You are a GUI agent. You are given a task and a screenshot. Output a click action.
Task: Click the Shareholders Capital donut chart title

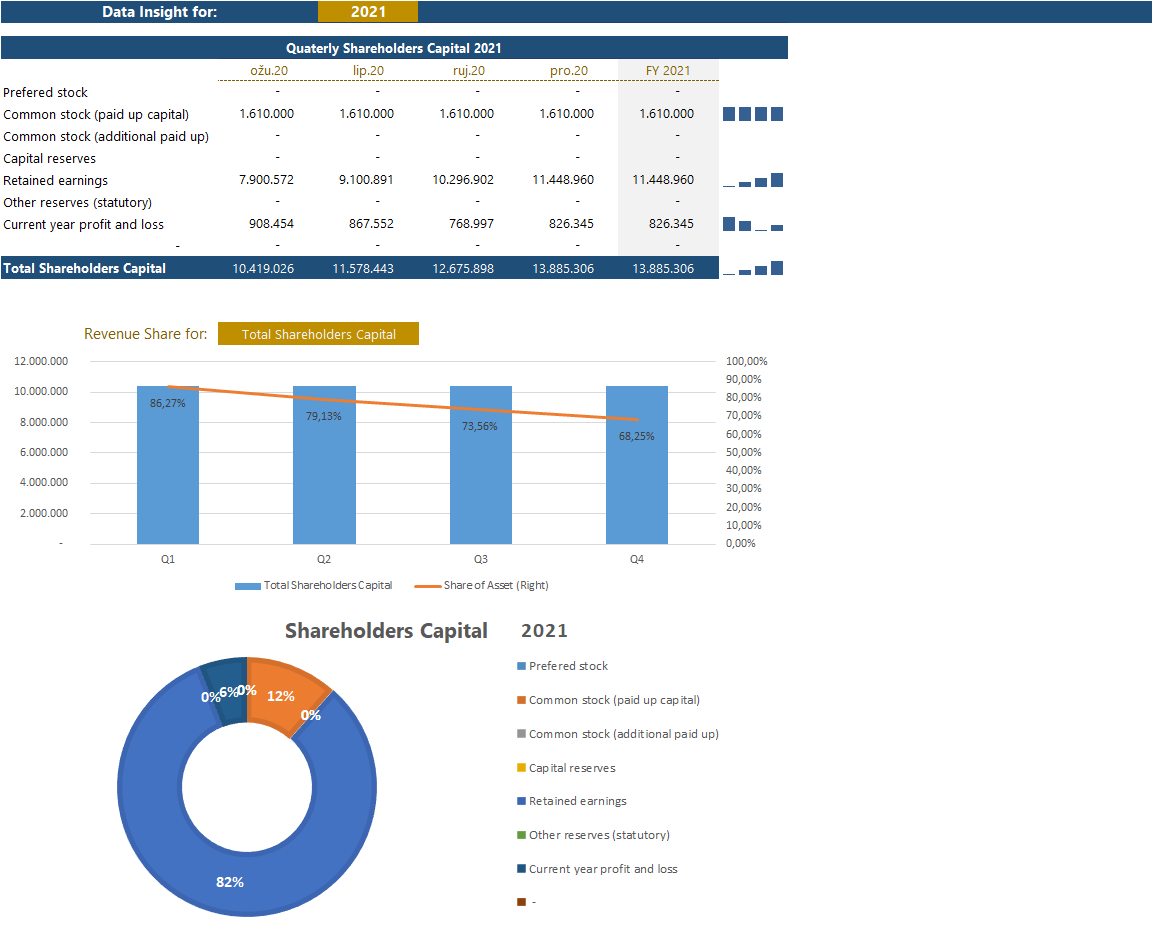click(x=386, y=631)
